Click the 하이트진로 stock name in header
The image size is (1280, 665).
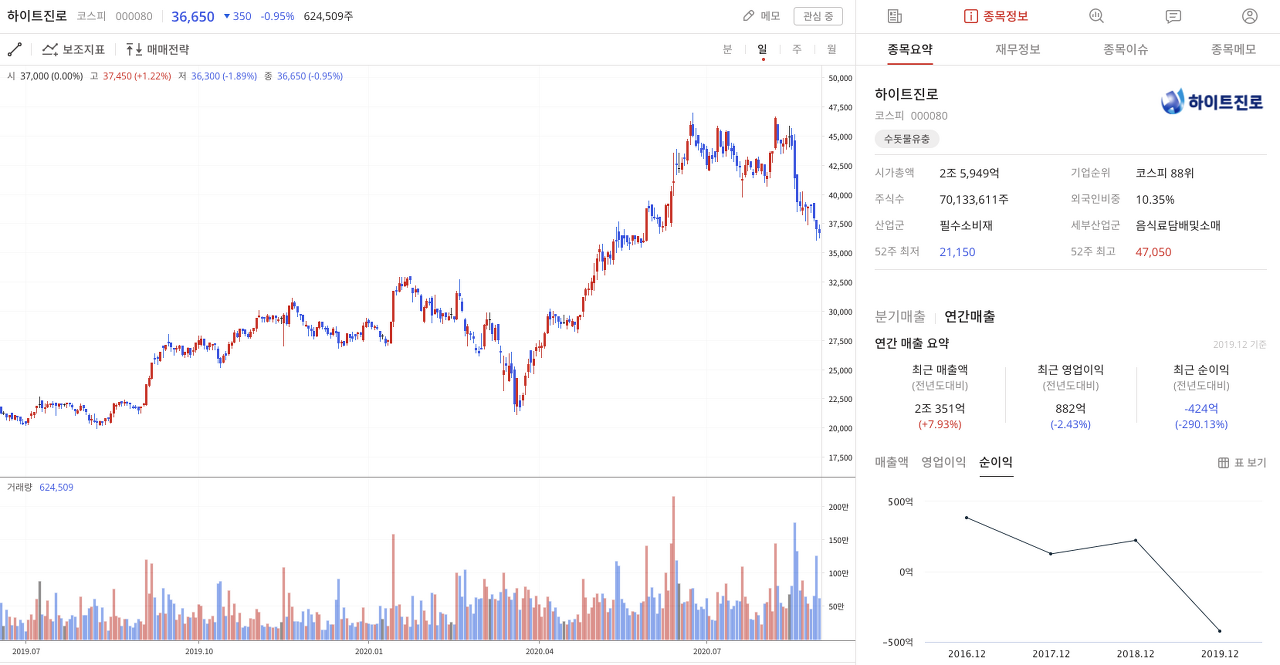tap(37, 16)
